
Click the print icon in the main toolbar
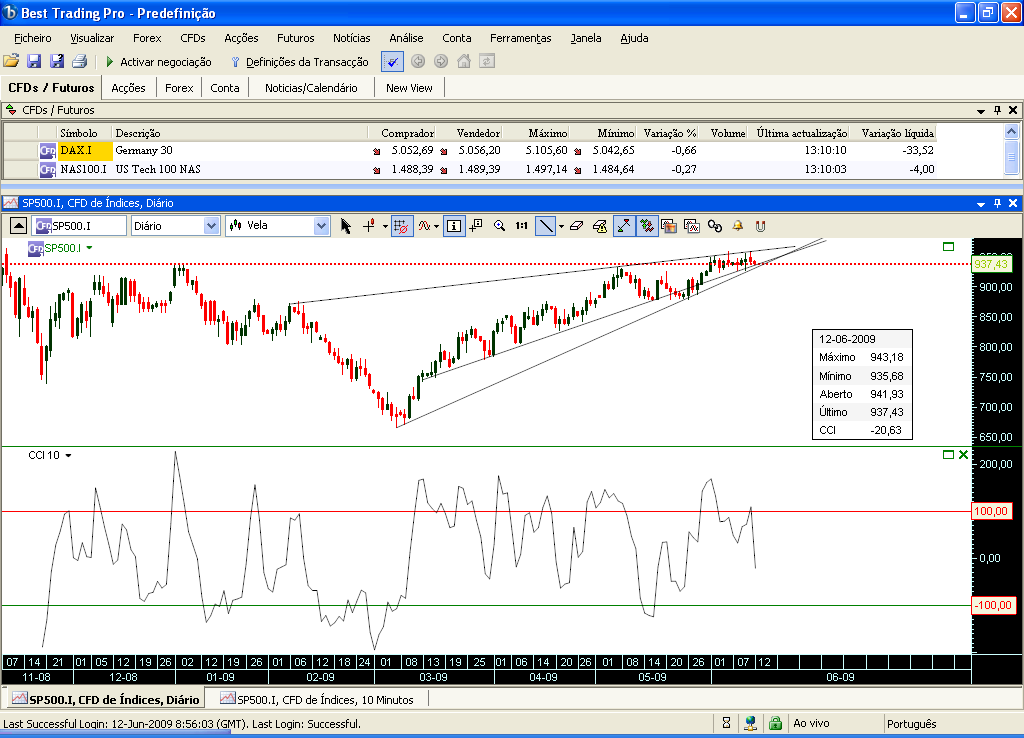(x=80, y=61)
